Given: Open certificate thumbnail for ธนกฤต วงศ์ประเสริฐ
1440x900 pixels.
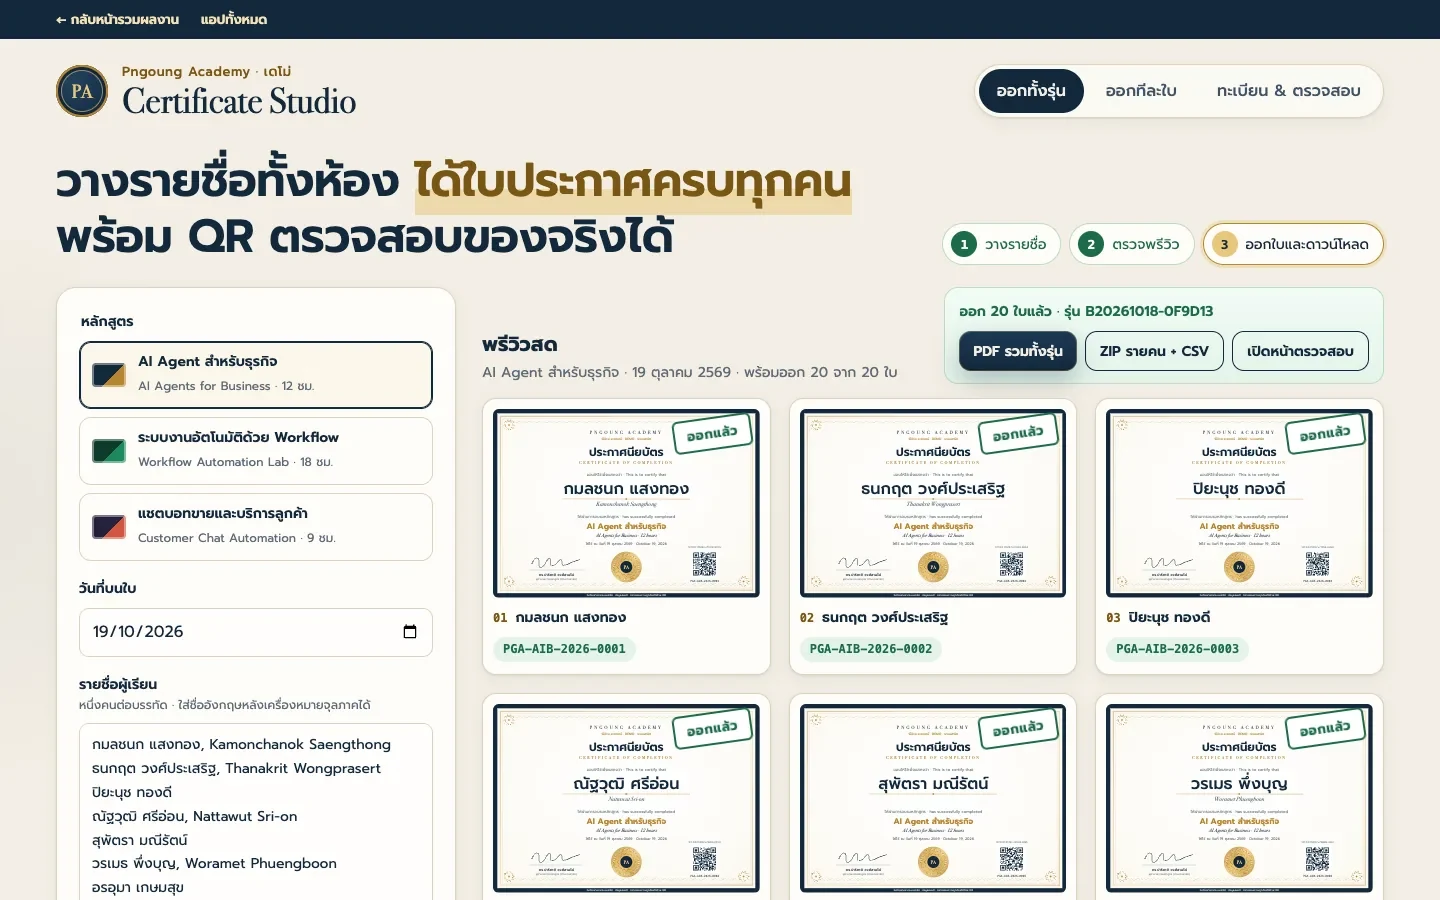Looking at the screenshot, I should (933, 503).
